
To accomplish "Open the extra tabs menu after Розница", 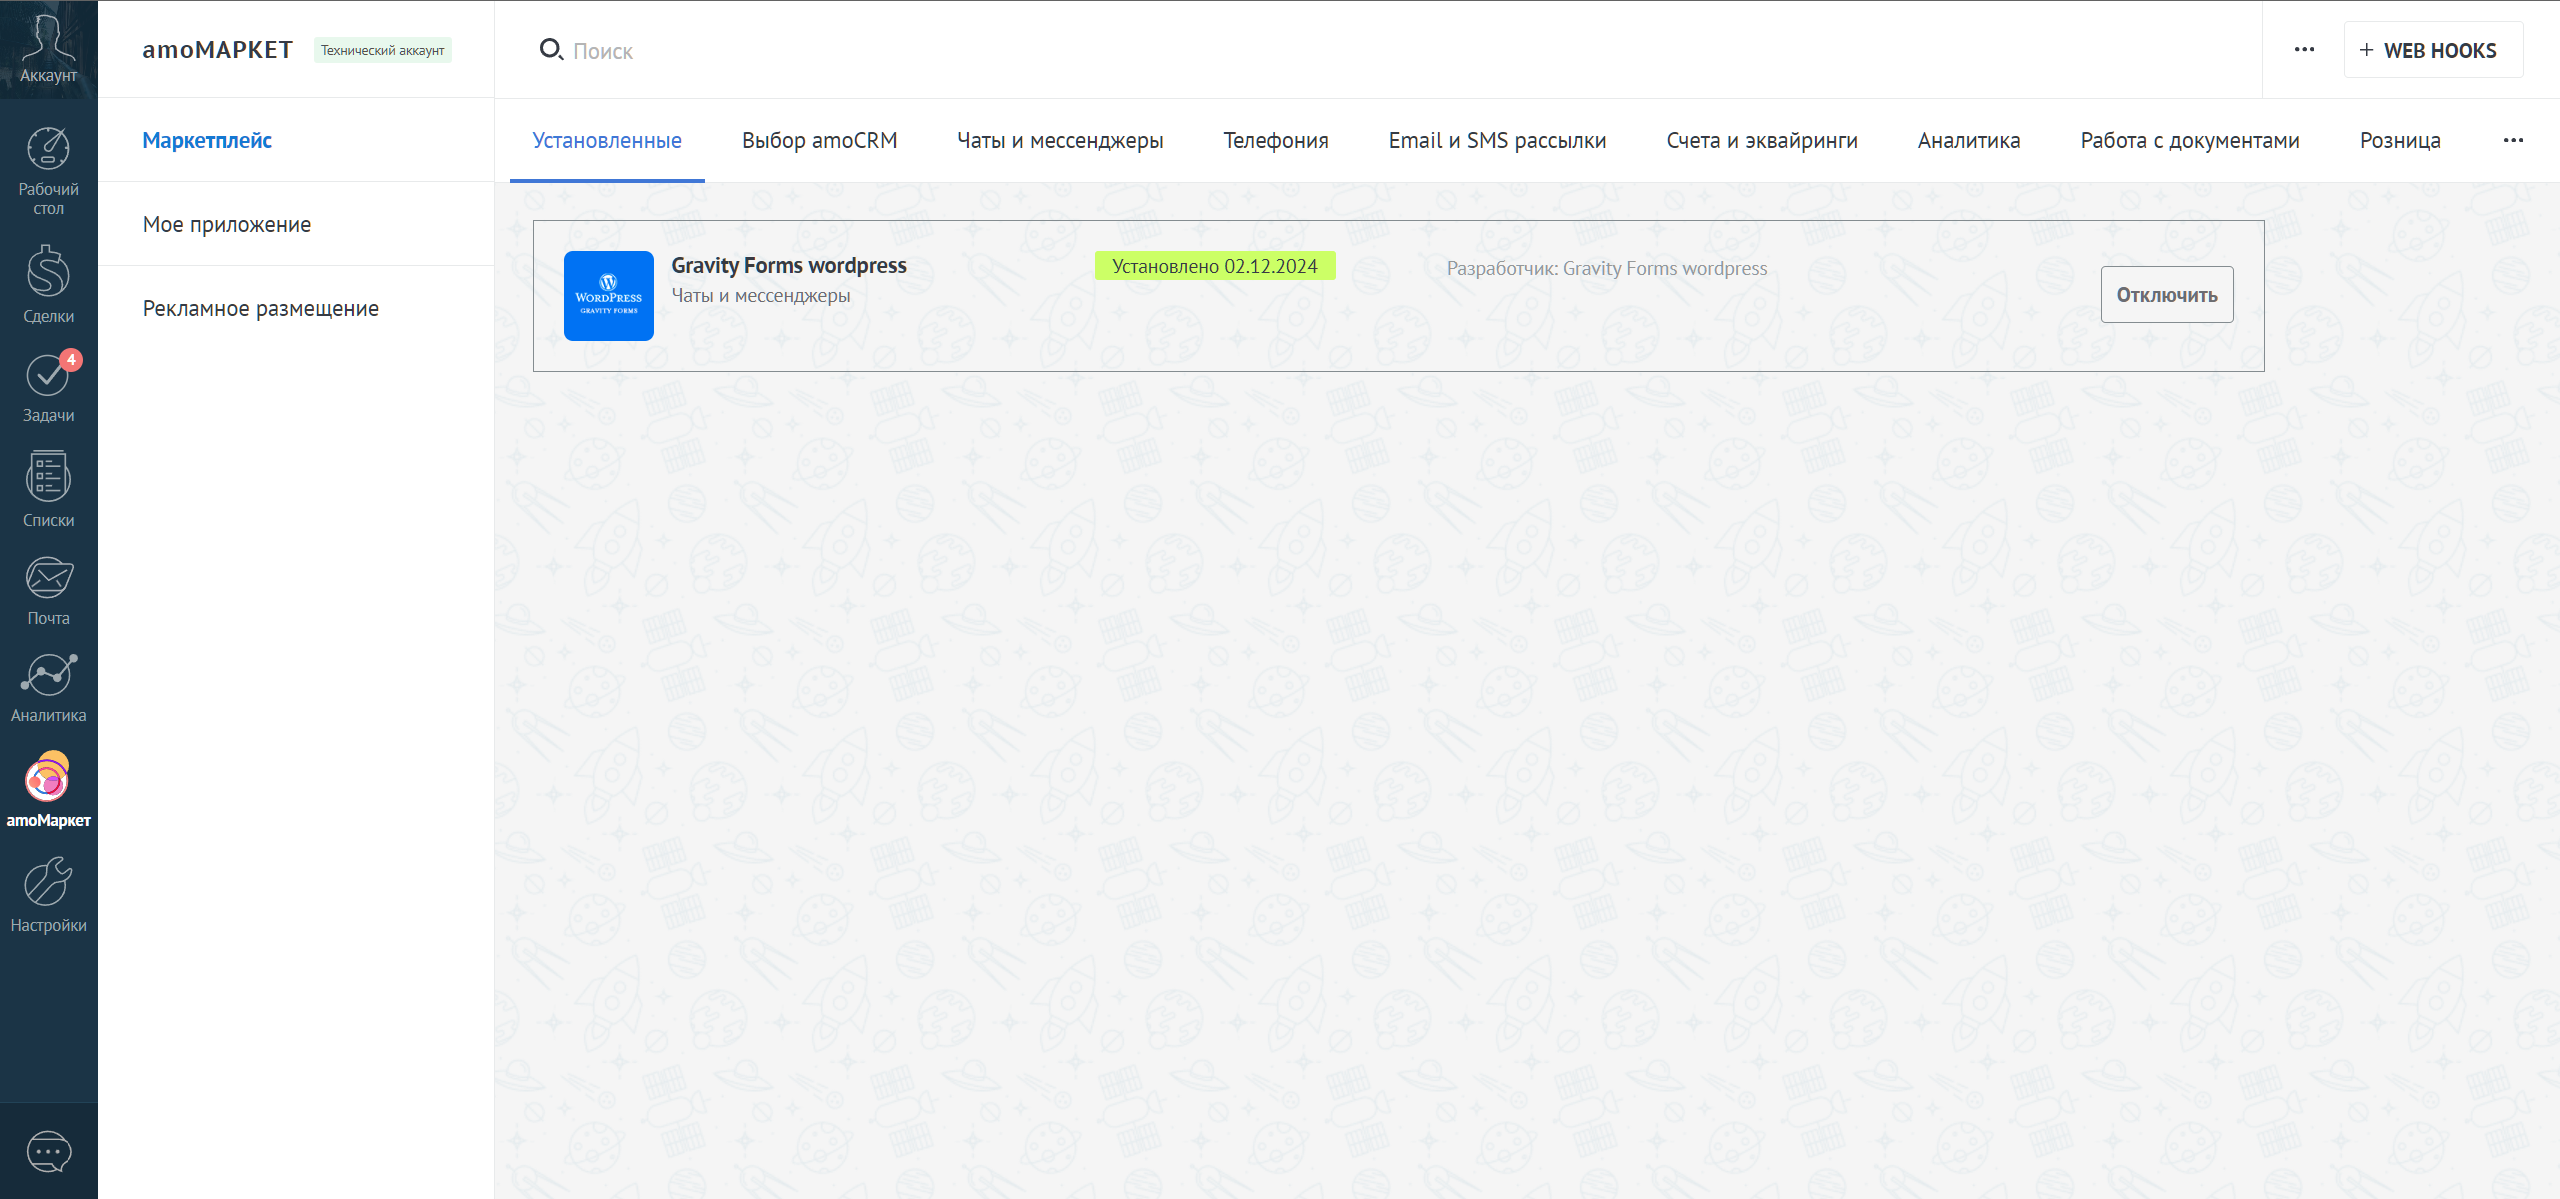I will (x=2515, y=141).
